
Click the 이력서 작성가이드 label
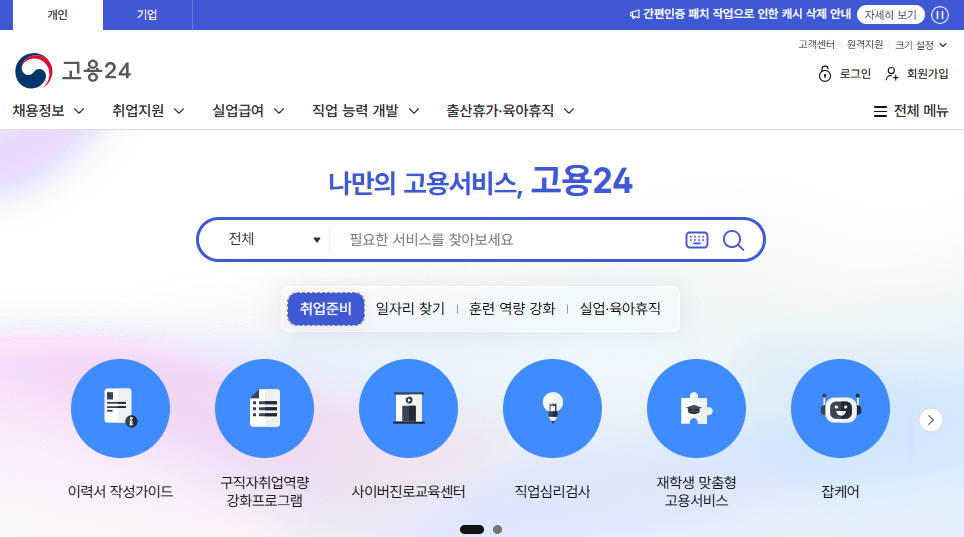click(x=120, y=491)
